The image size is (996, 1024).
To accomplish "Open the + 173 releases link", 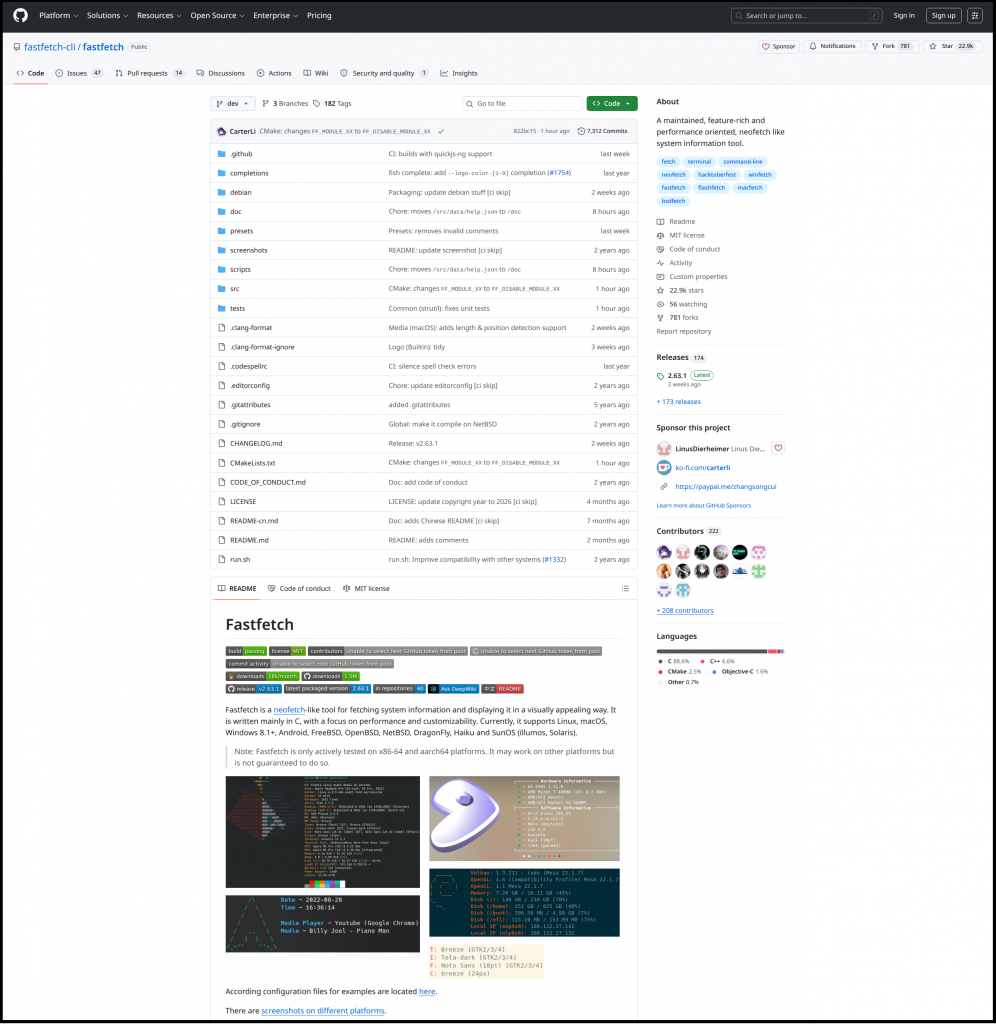I will 678,402.
